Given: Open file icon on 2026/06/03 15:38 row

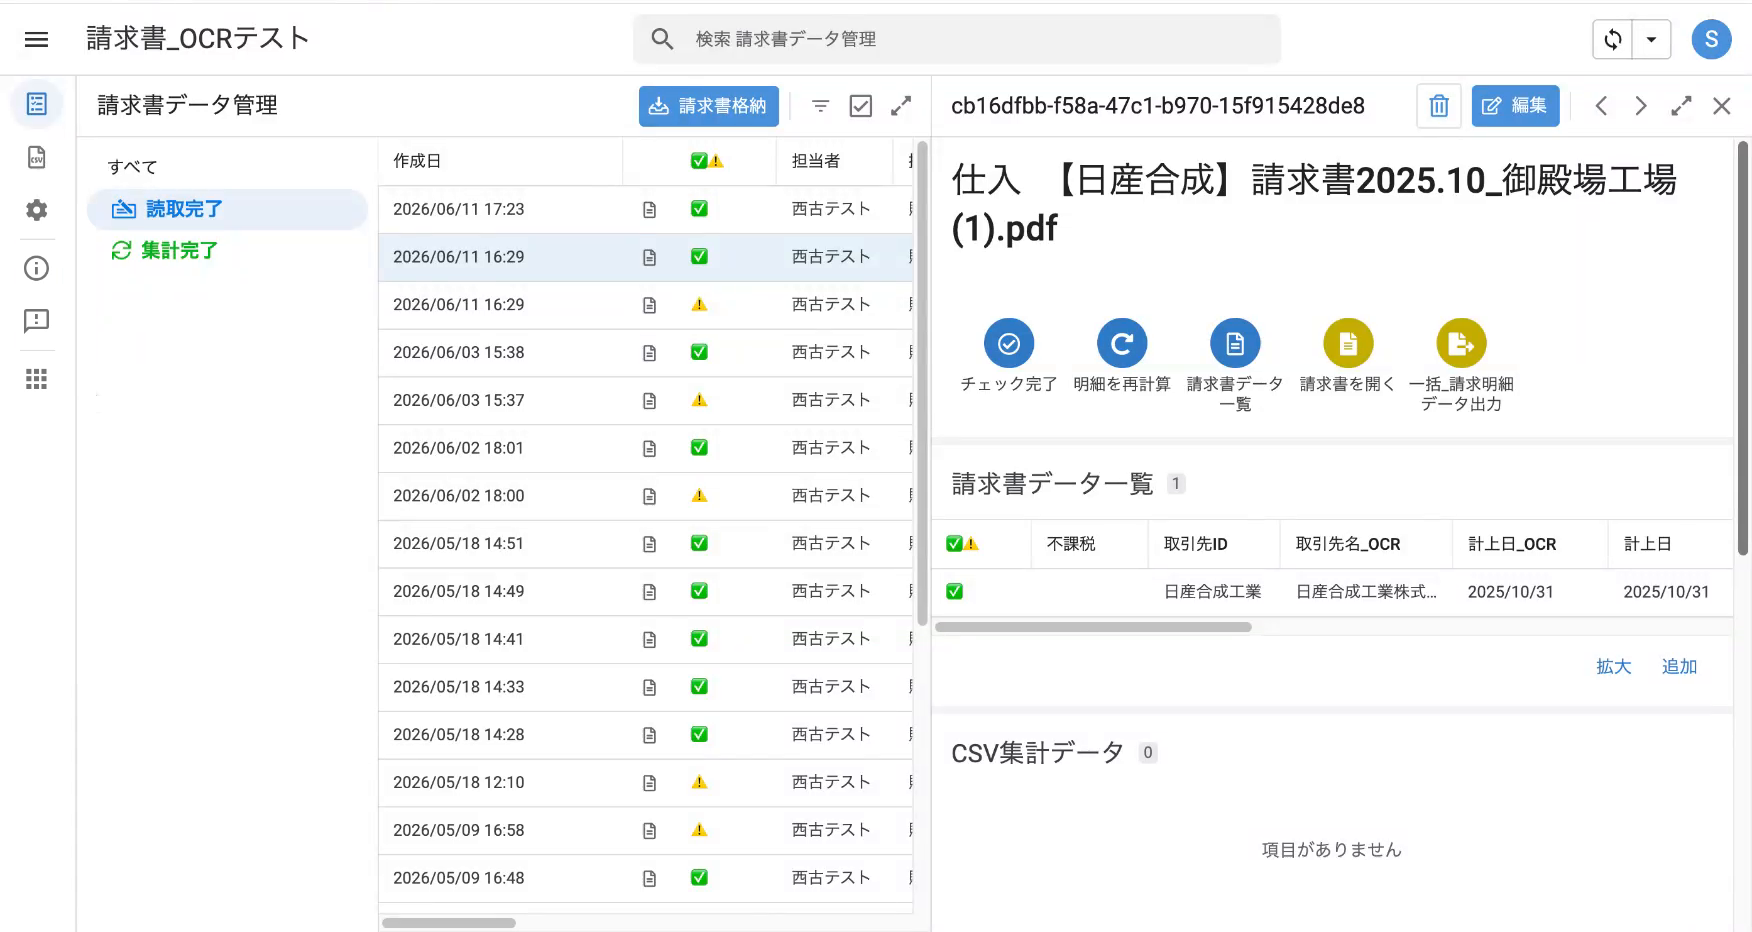Looking at the screenshot, I should (x=650, y=353).
